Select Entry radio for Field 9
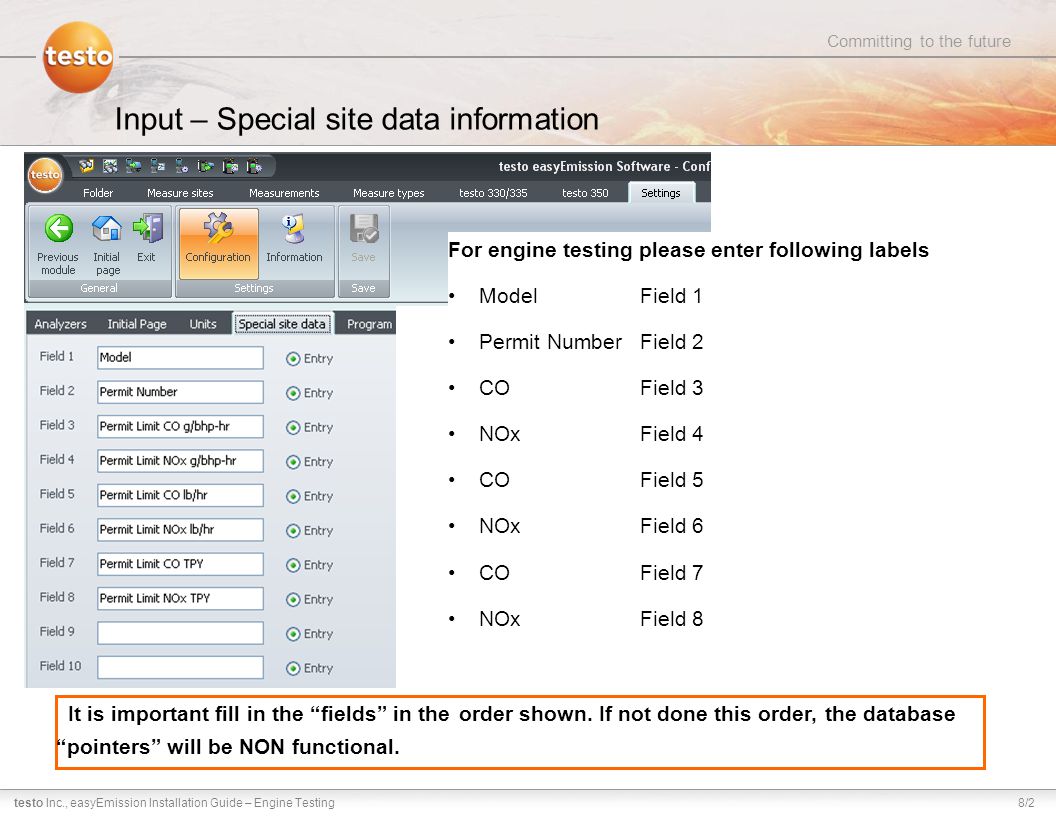Image resolution: width=1056 pixels, height=816 pixels. point(292,634)
